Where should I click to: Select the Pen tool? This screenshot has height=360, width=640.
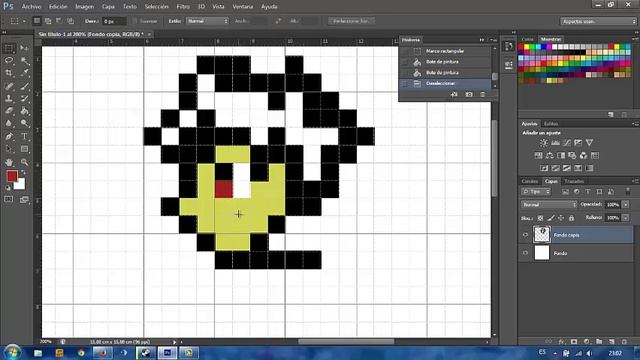click(9, 136)
